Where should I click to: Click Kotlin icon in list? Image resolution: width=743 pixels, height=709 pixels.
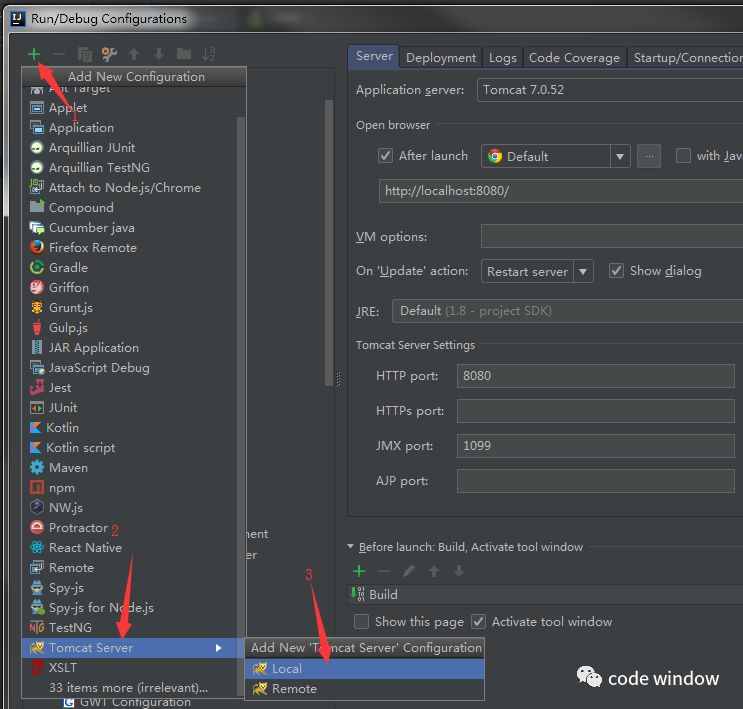[x=36, y=427]
